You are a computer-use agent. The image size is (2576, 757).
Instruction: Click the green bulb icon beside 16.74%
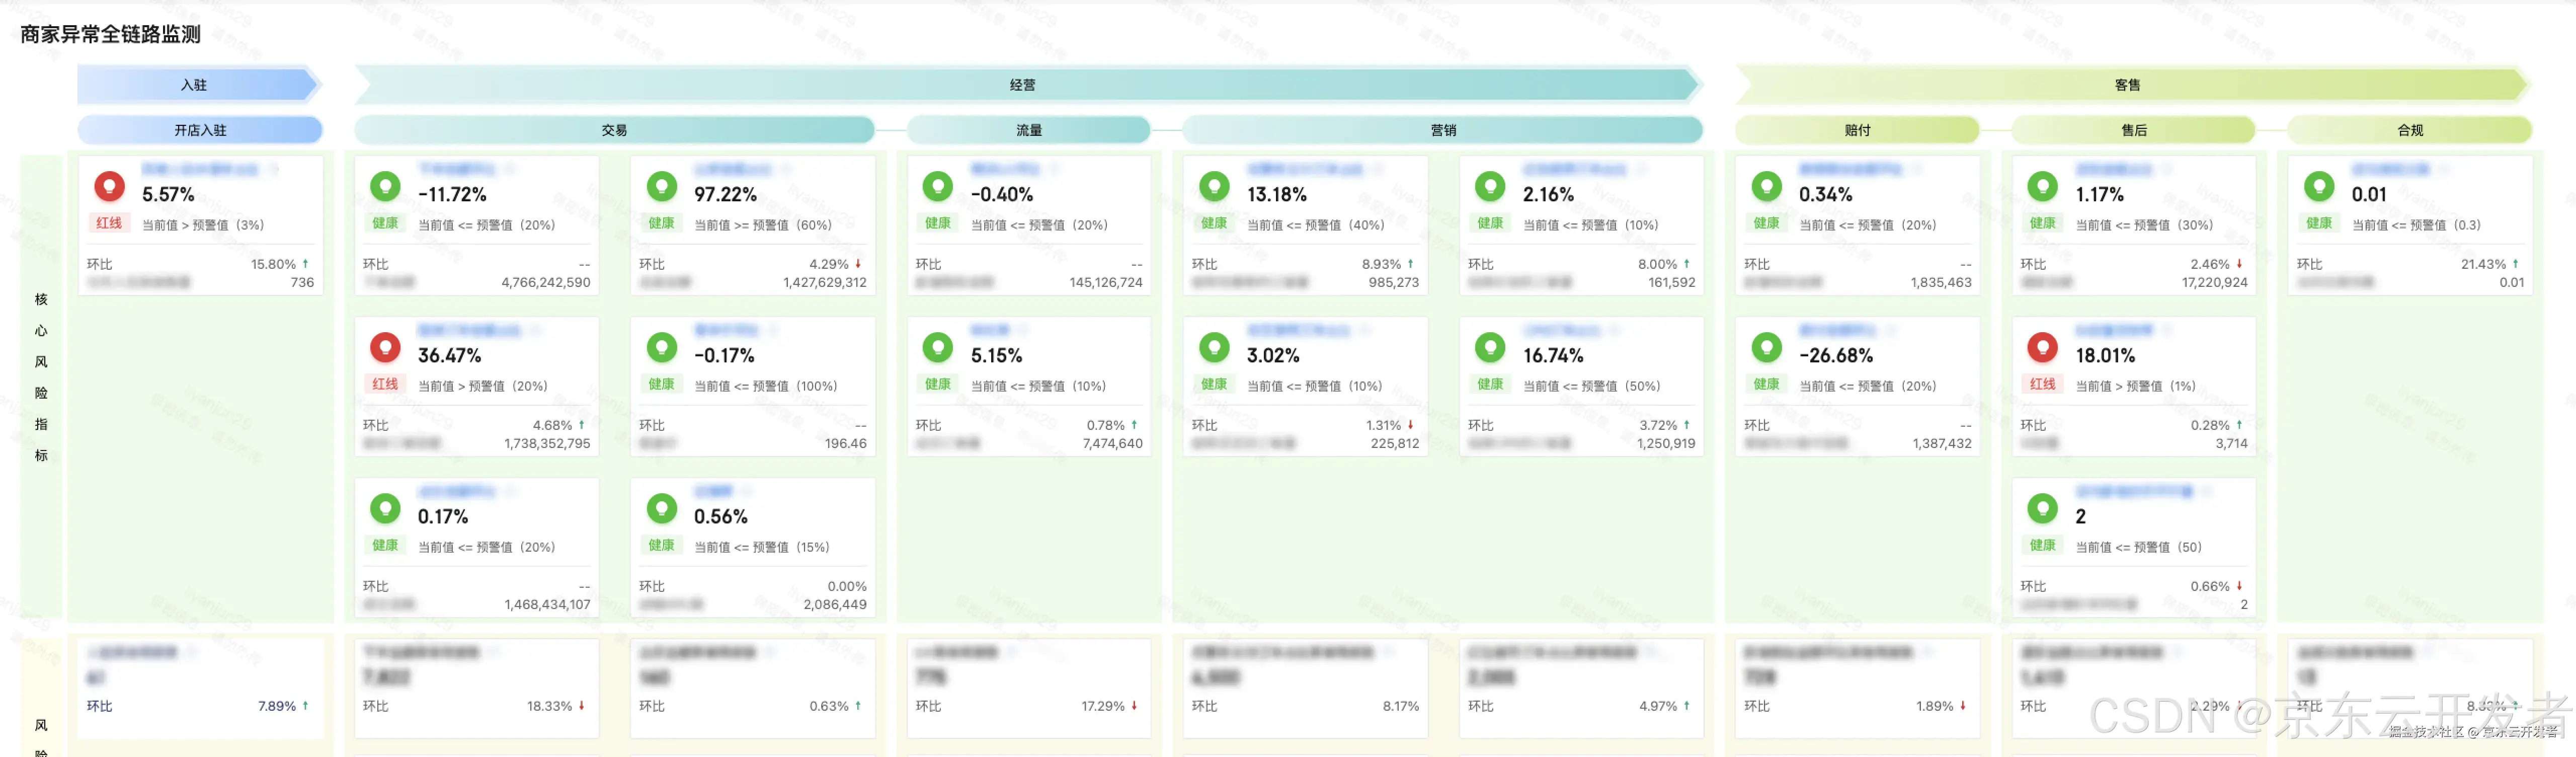[1490, 347]
